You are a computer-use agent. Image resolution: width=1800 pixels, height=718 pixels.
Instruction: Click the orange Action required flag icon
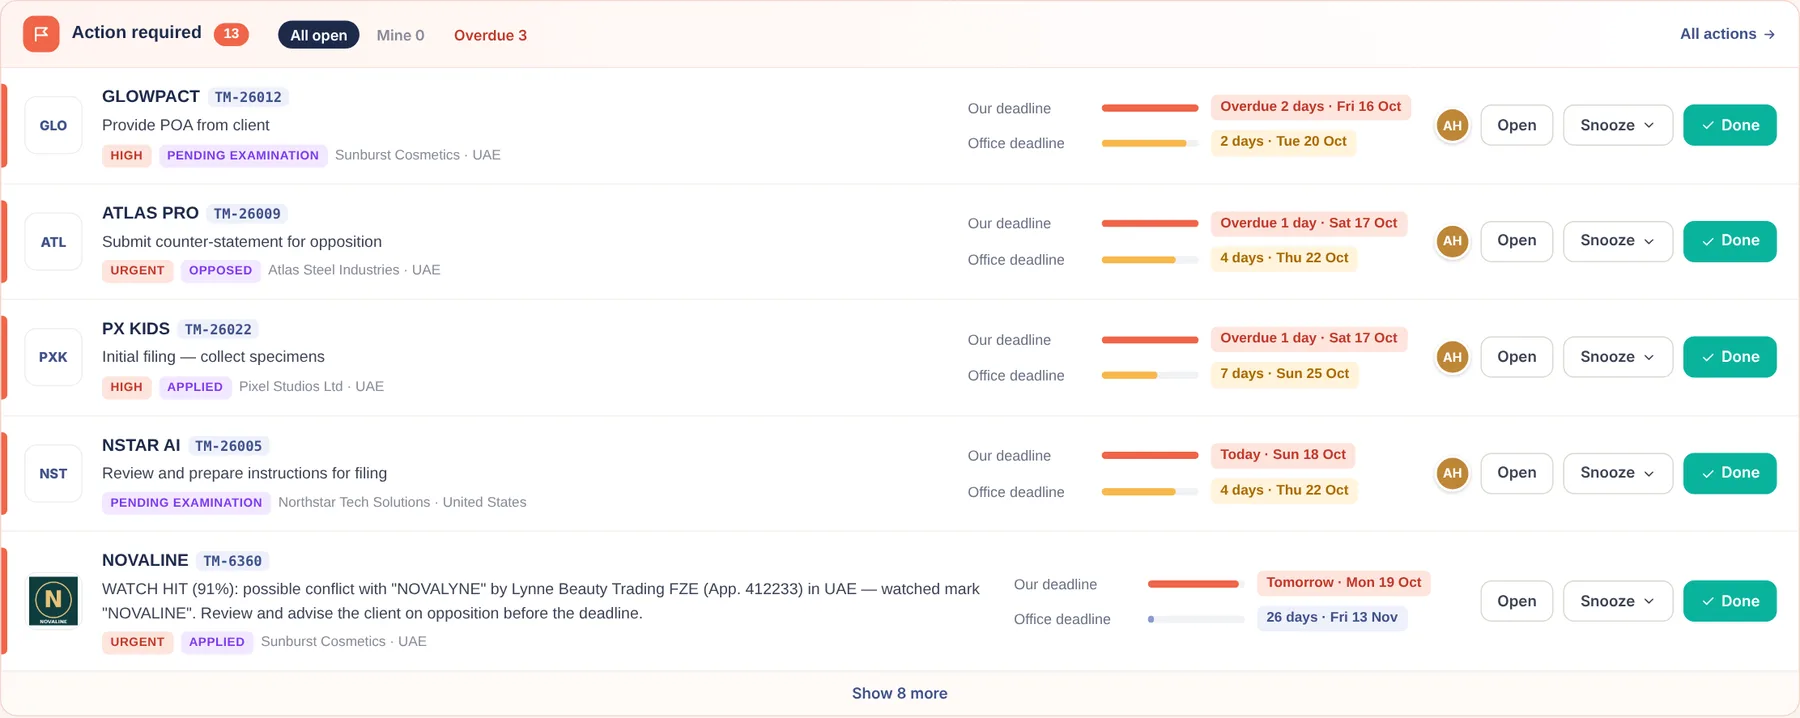click(41, 34)
